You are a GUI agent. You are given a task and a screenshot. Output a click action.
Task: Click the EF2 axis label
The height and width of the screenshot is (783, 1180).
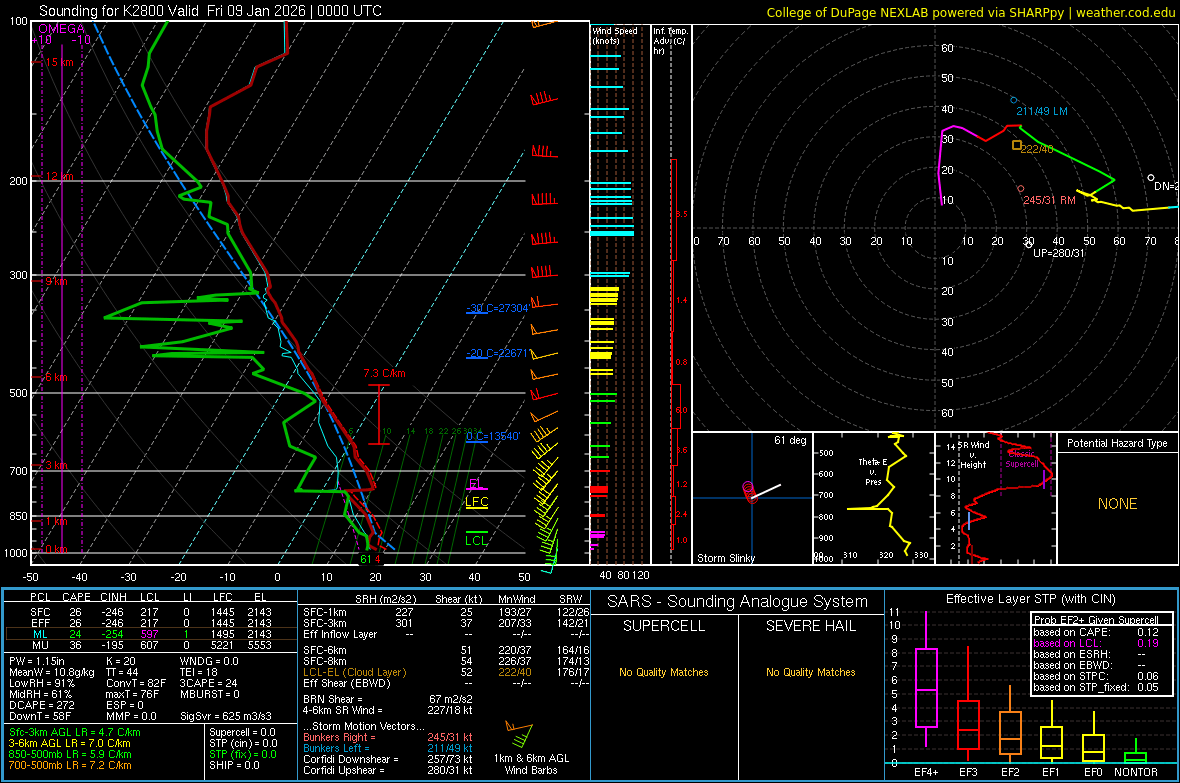point(1010,772)
